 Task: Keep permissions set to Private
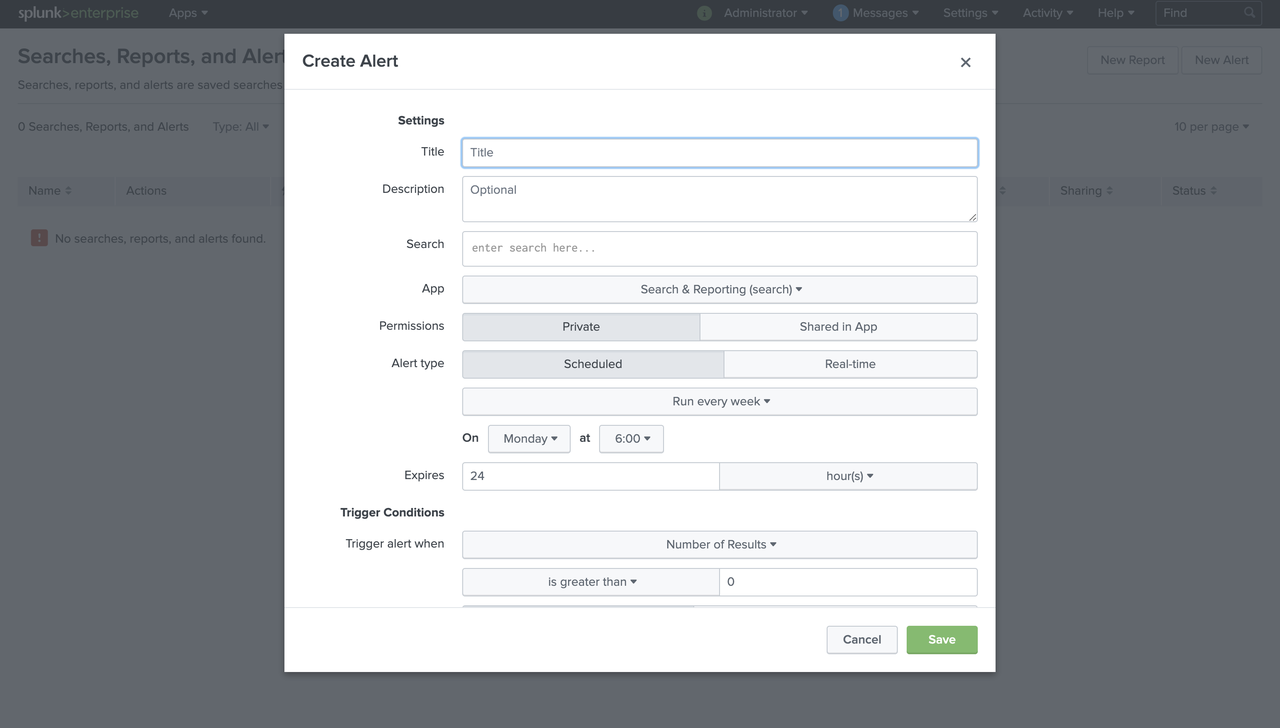pos(580,326)
